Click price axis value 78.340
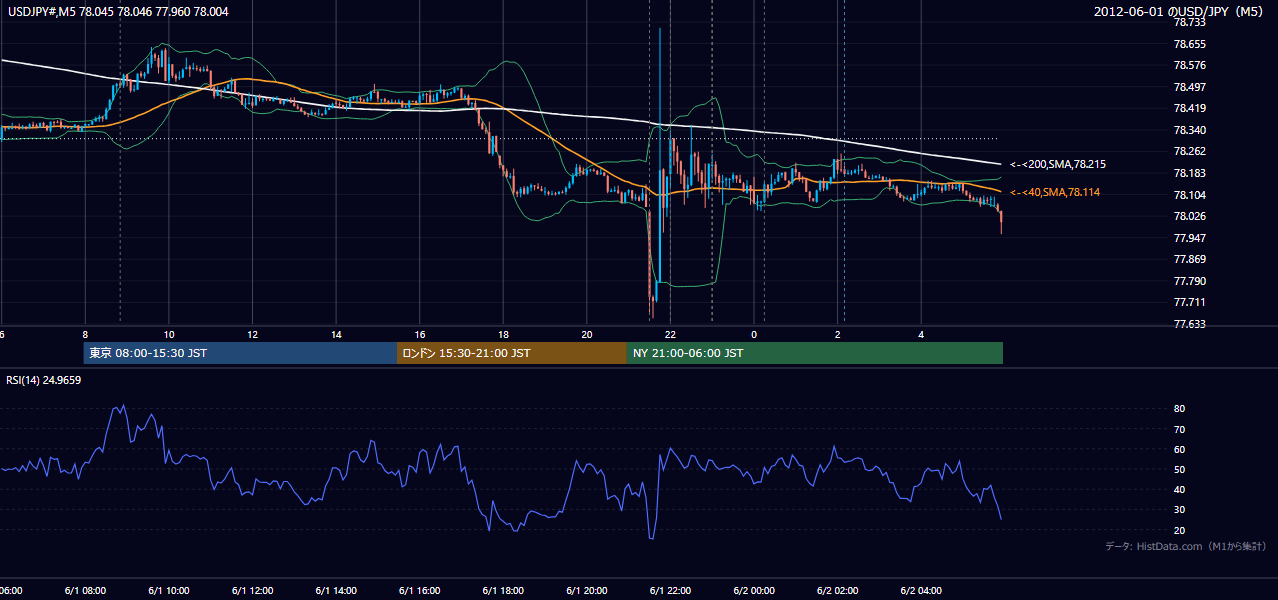 (x=1190, y=130)
